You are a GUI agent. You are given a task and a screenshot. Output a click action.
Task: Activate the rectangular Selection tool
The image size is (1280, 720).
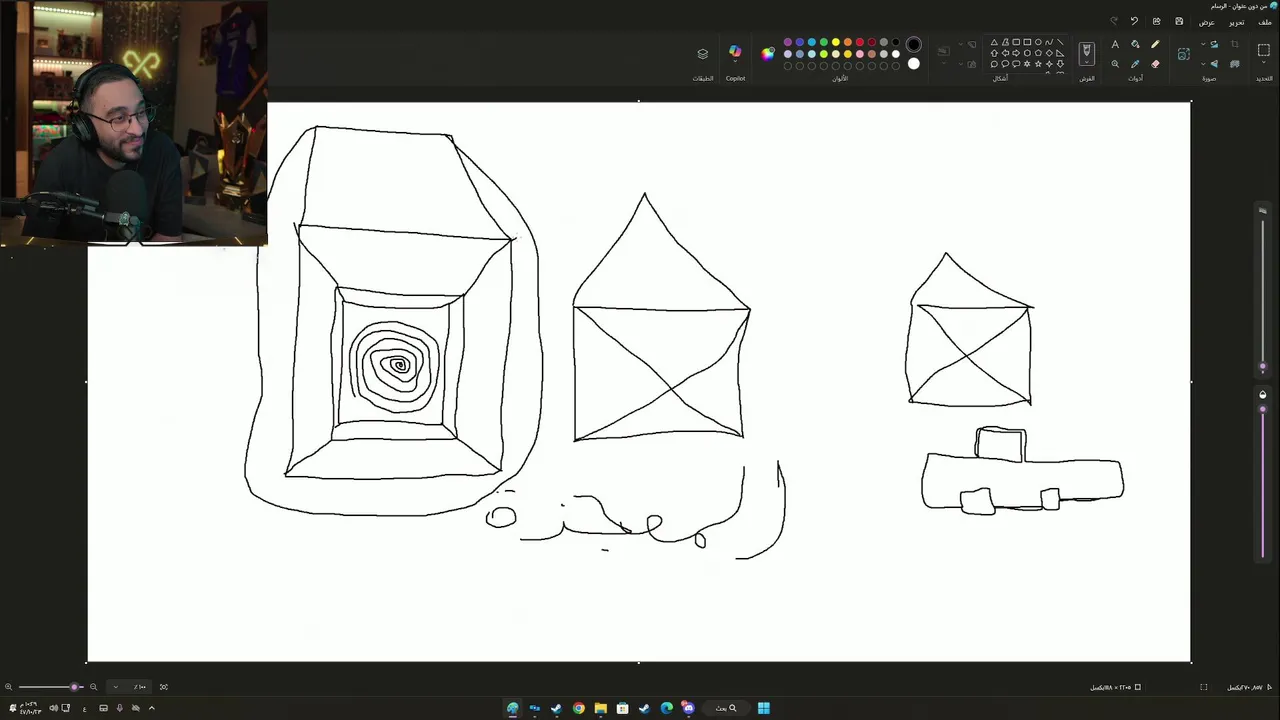pos(1264,49)
